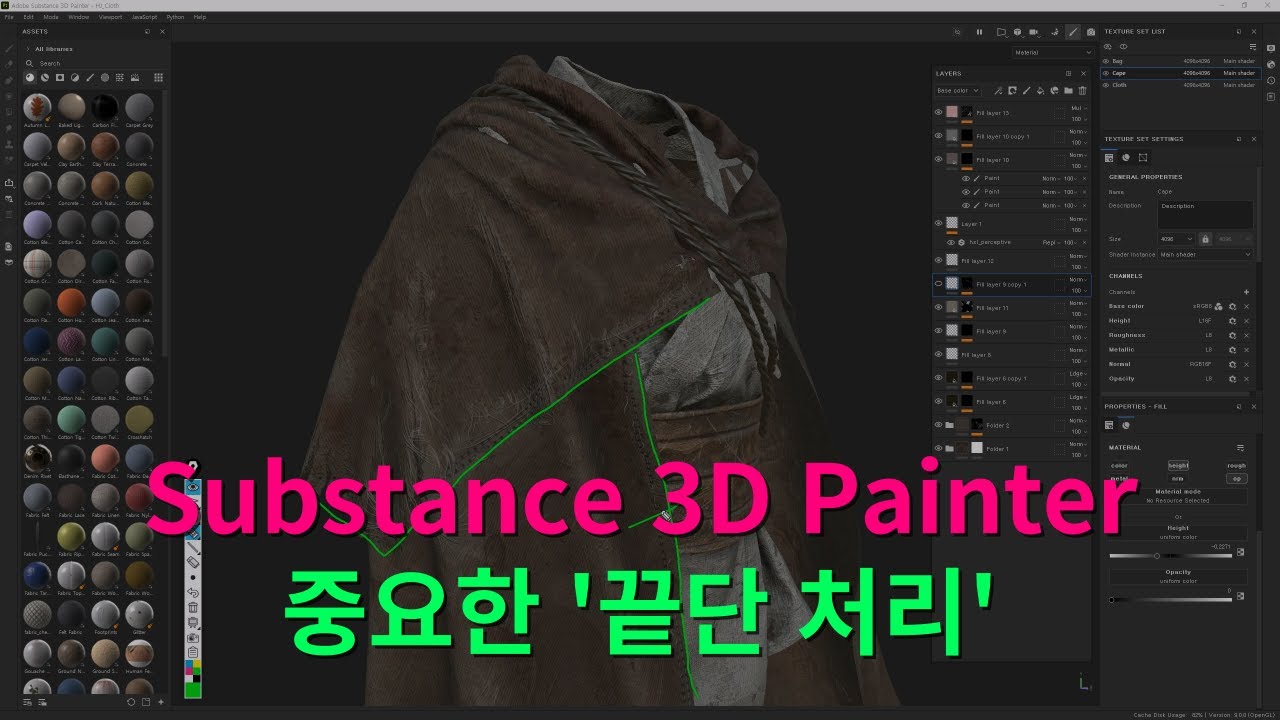Image resolution: width=1280 pixels, height=720 pixels.
Task: Open blend mode dropdown for Fill layer 6
Action: click(1078, 396)
